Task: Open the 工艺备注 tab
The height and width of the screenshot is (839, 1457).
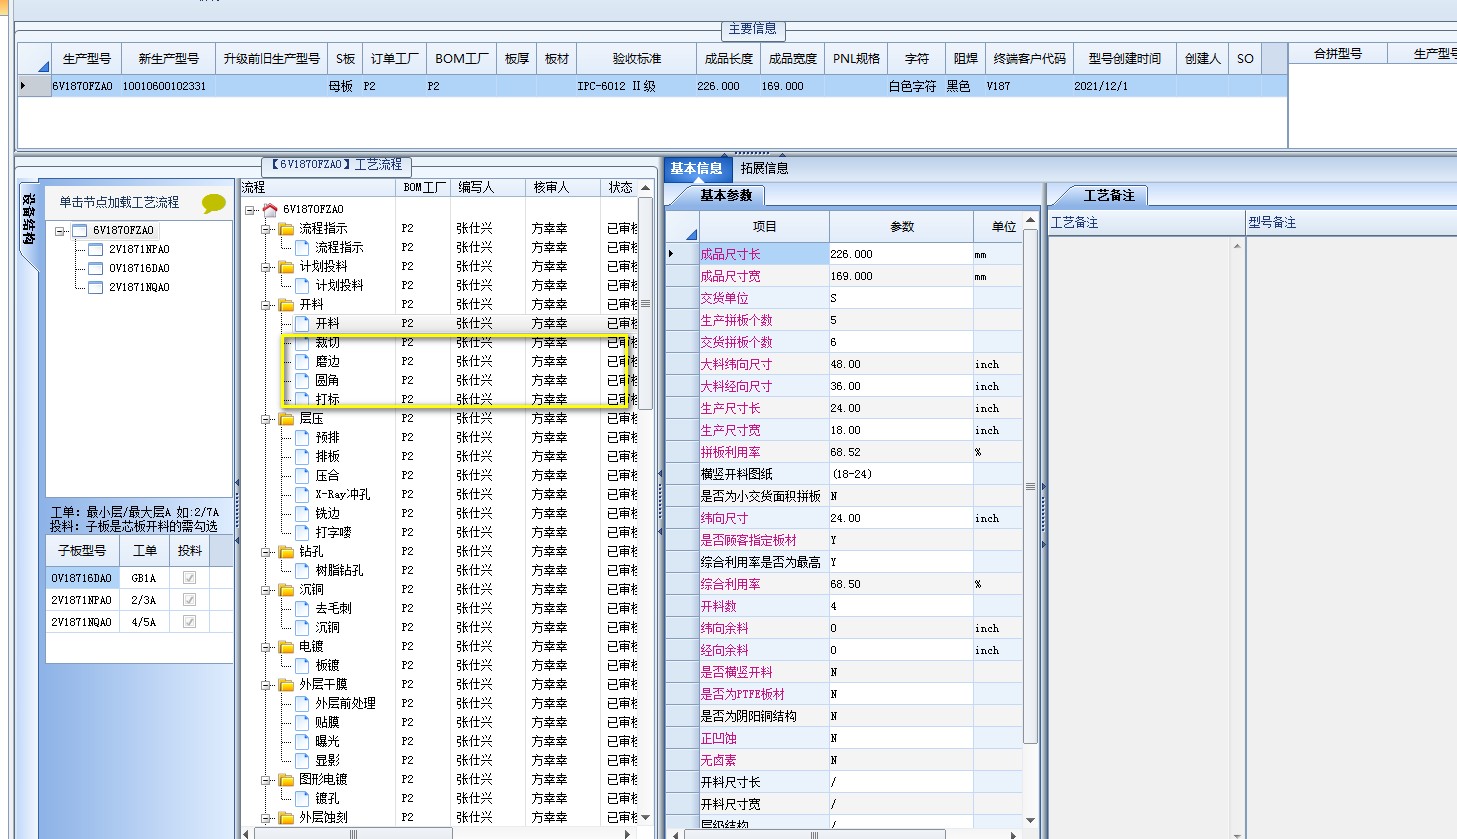Action: point(1108,195)
